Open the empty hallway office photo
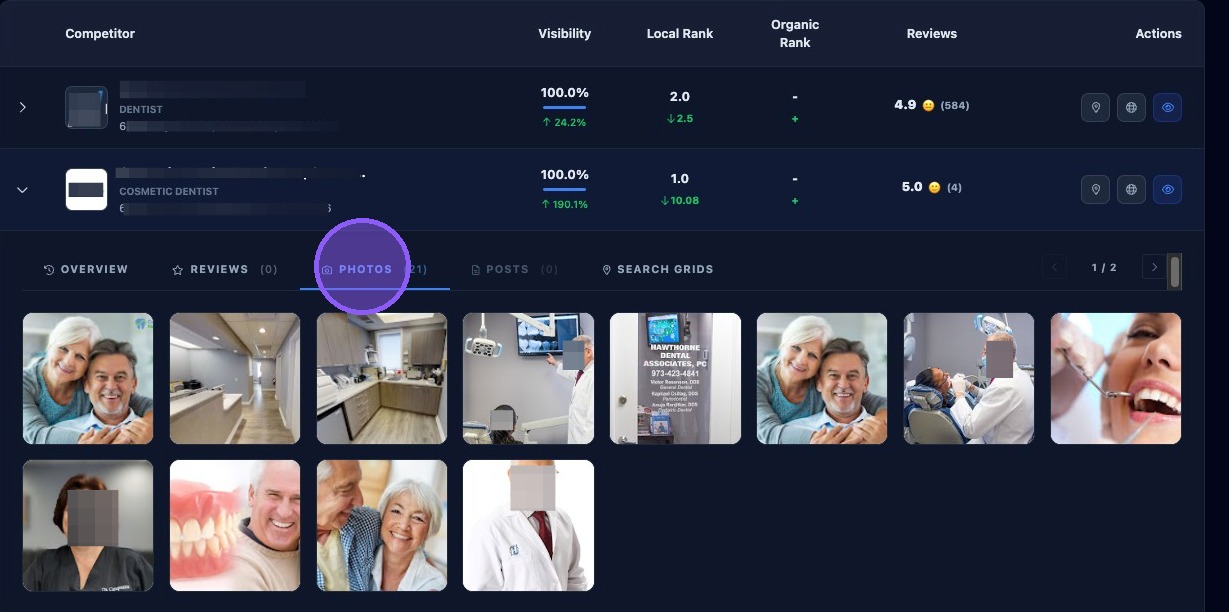Image resolution: width=1229 pixels, height=612 pixels. pos(235,378)
